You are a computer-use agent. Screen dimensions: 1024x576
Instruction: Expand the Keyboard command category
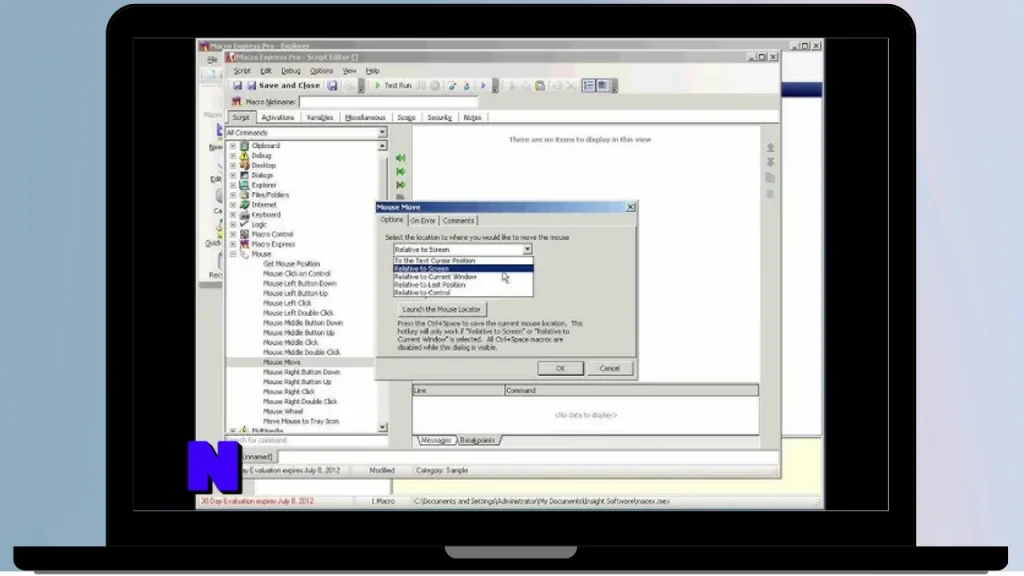232,214
